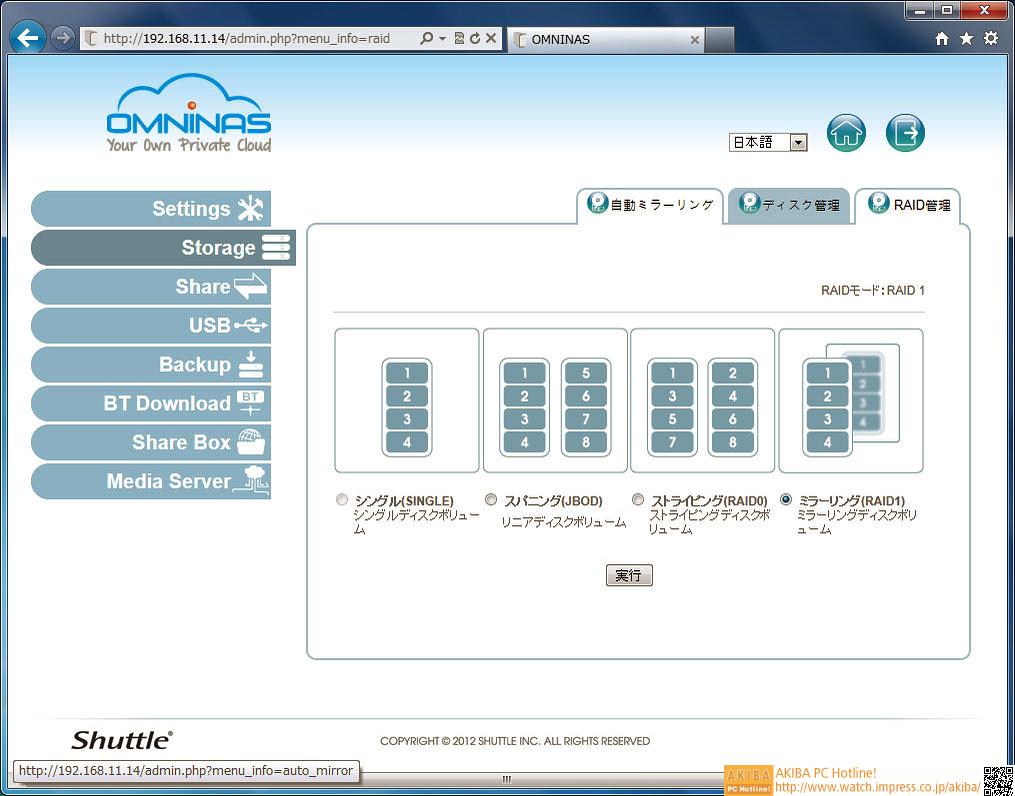Click the logout door icon
This screenshot has width=1015, height=796.
pos(905,133)
